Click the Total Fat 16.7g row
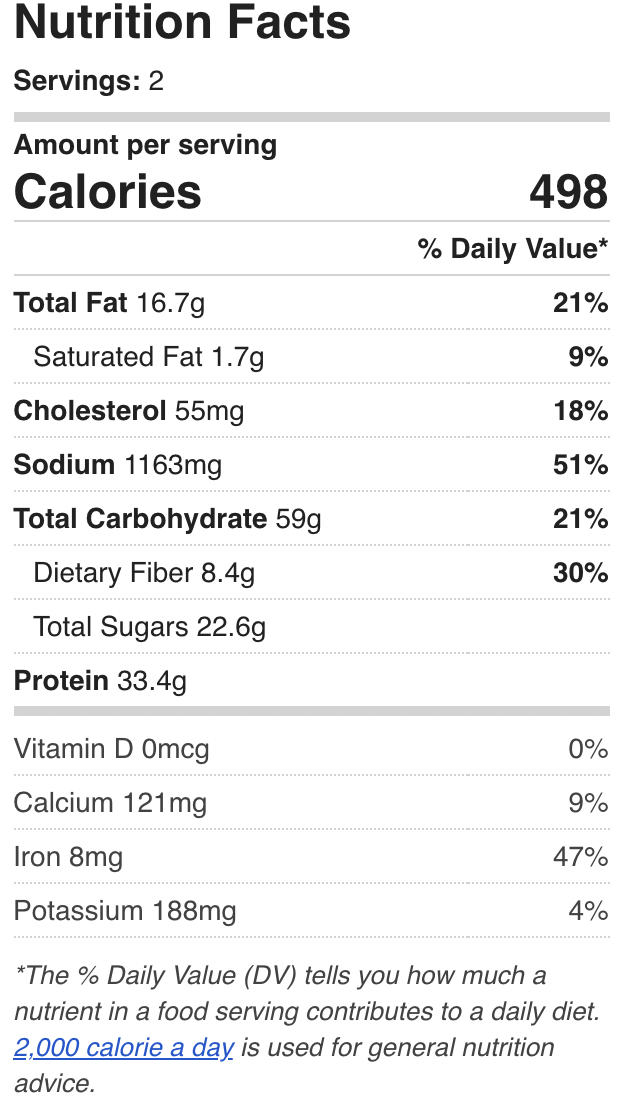628x1114 pixels. (x=311, y=303)
